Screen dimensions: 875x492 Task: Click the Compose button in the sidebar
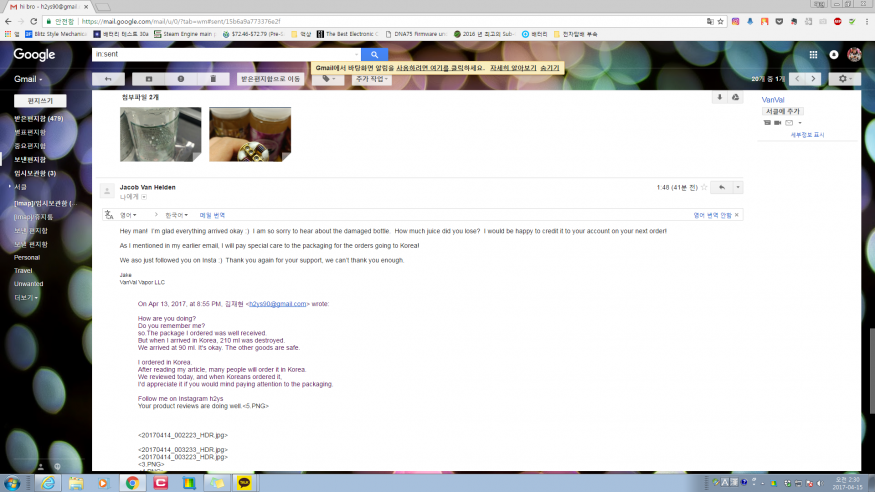40,100
